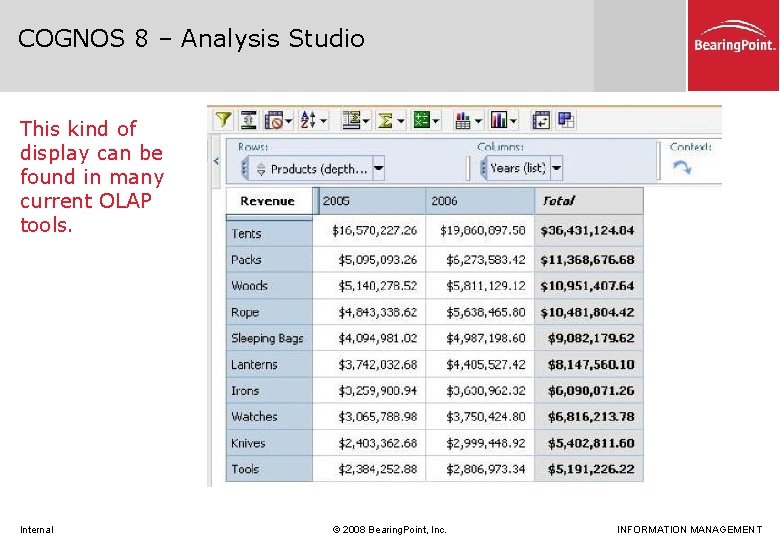The height and width of the screenshot is (540, 780).
Task: Click the Watches Total value $6,816,213.78
Action: pos(591,417)
